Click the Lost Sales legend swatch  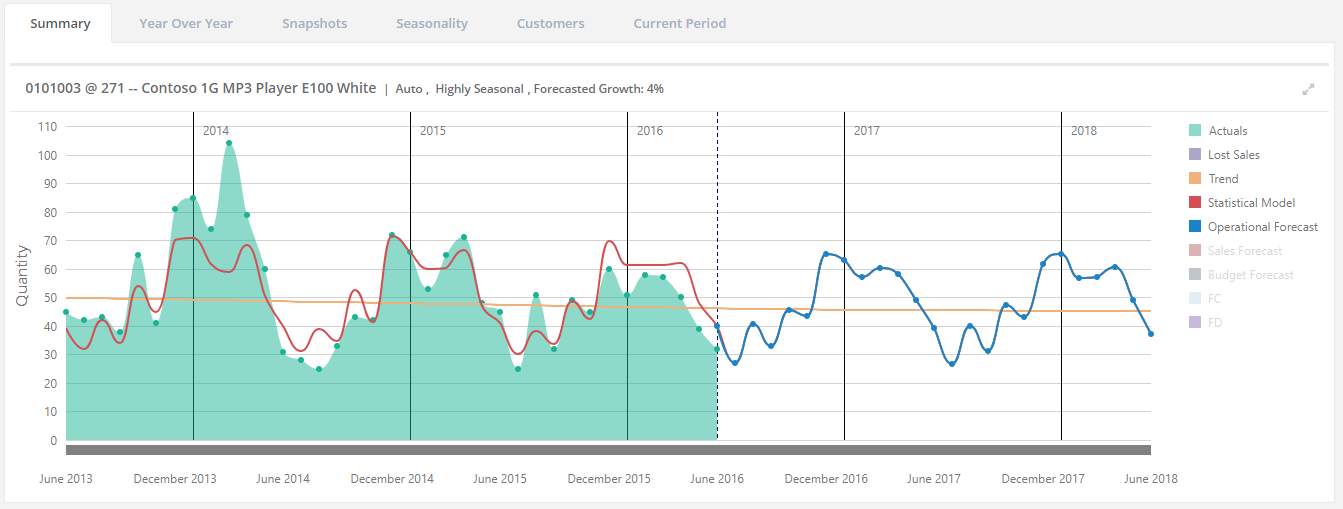1194,155
